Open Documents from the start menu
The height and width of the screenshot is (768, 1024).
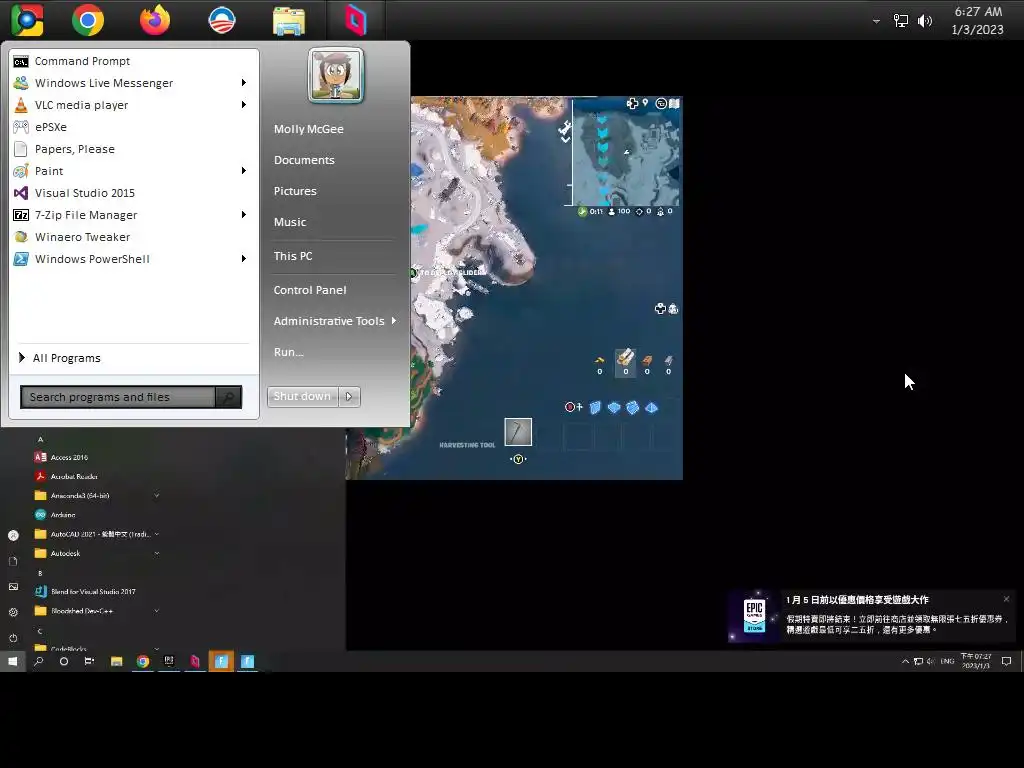click(304, 160)
